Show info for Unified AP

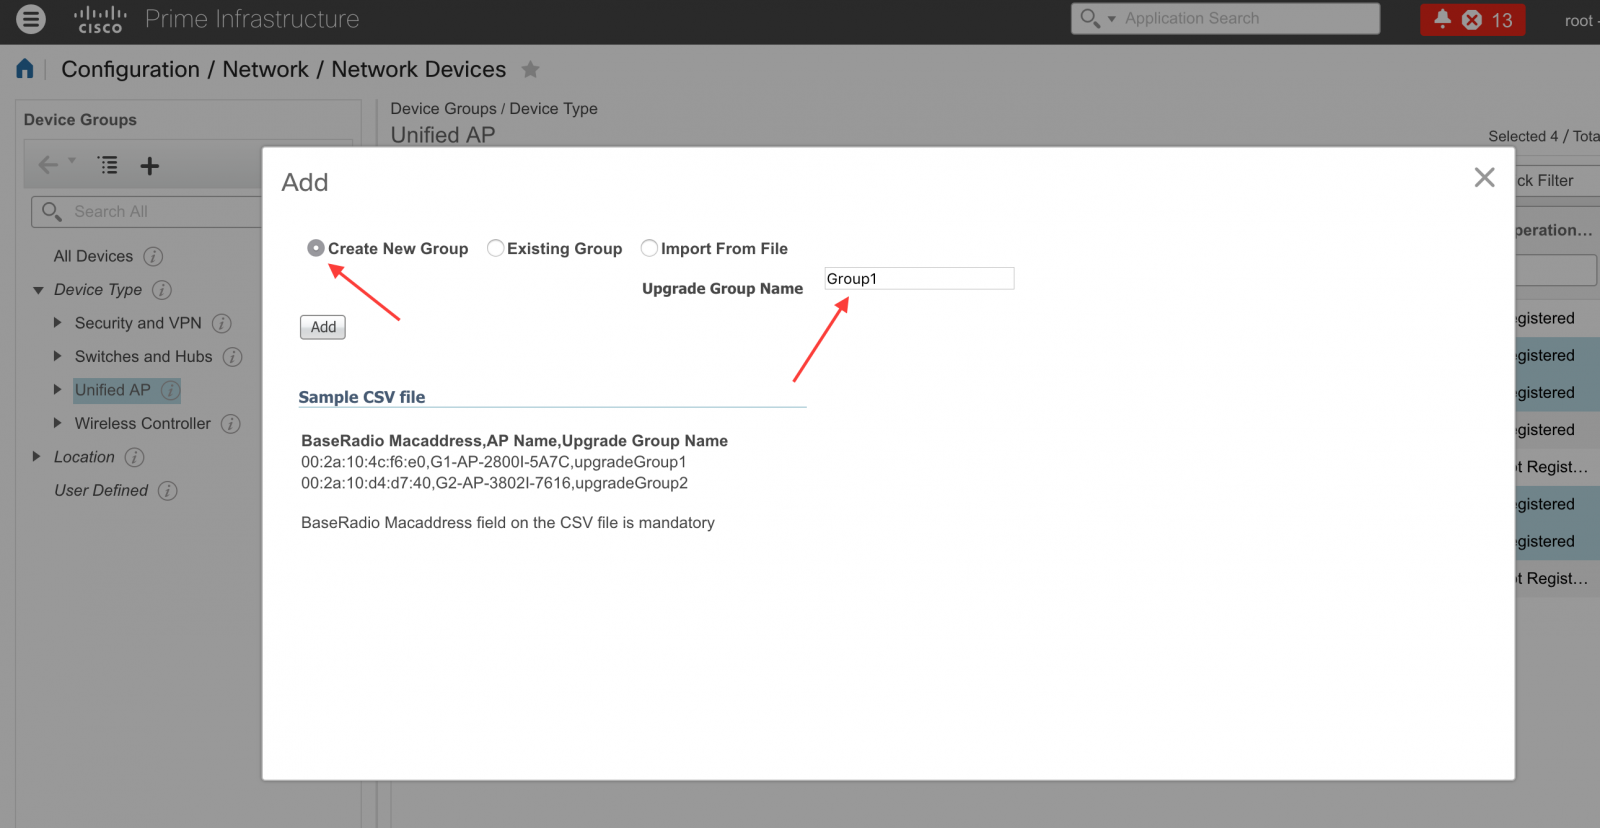coord(171,390)
